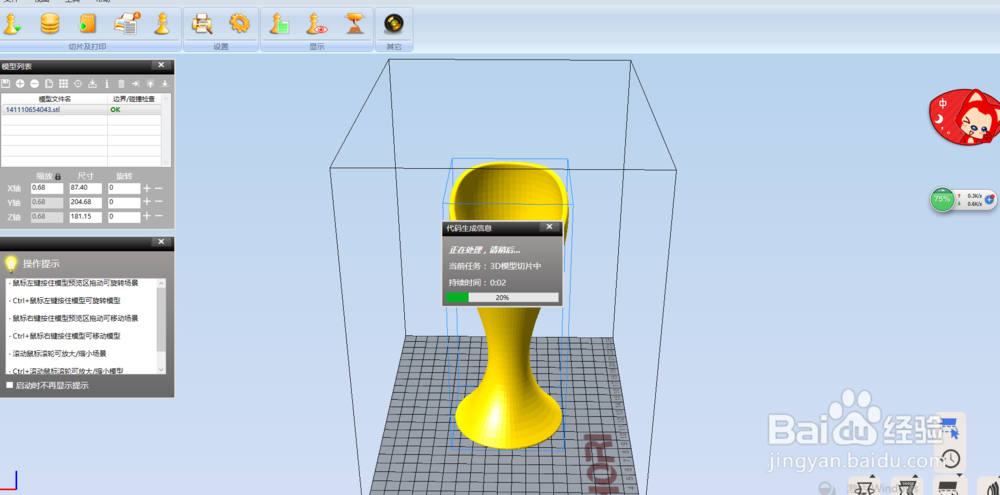Click grid arrange icon in model list
1000x495 pixels.
point(64,84)
